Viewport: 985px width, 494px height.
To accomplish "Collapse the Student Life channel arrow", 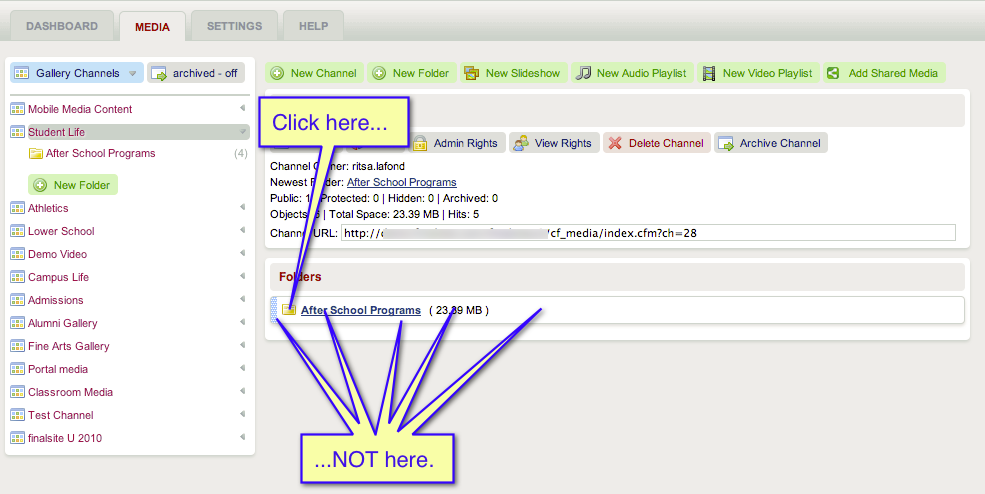I will pyautogui.click(x=242, y=132).
